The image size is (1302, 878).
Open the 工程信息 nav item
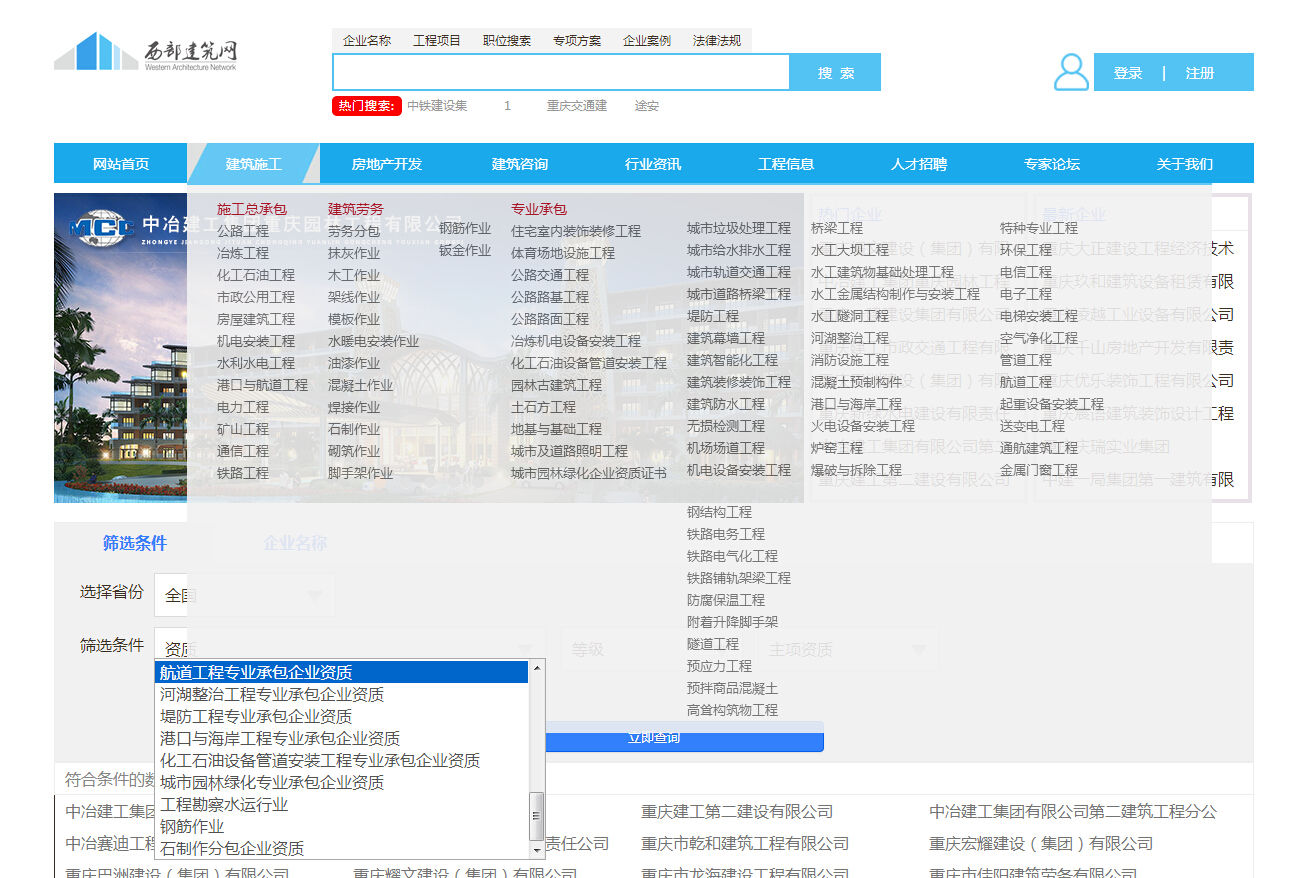(786, 164)
